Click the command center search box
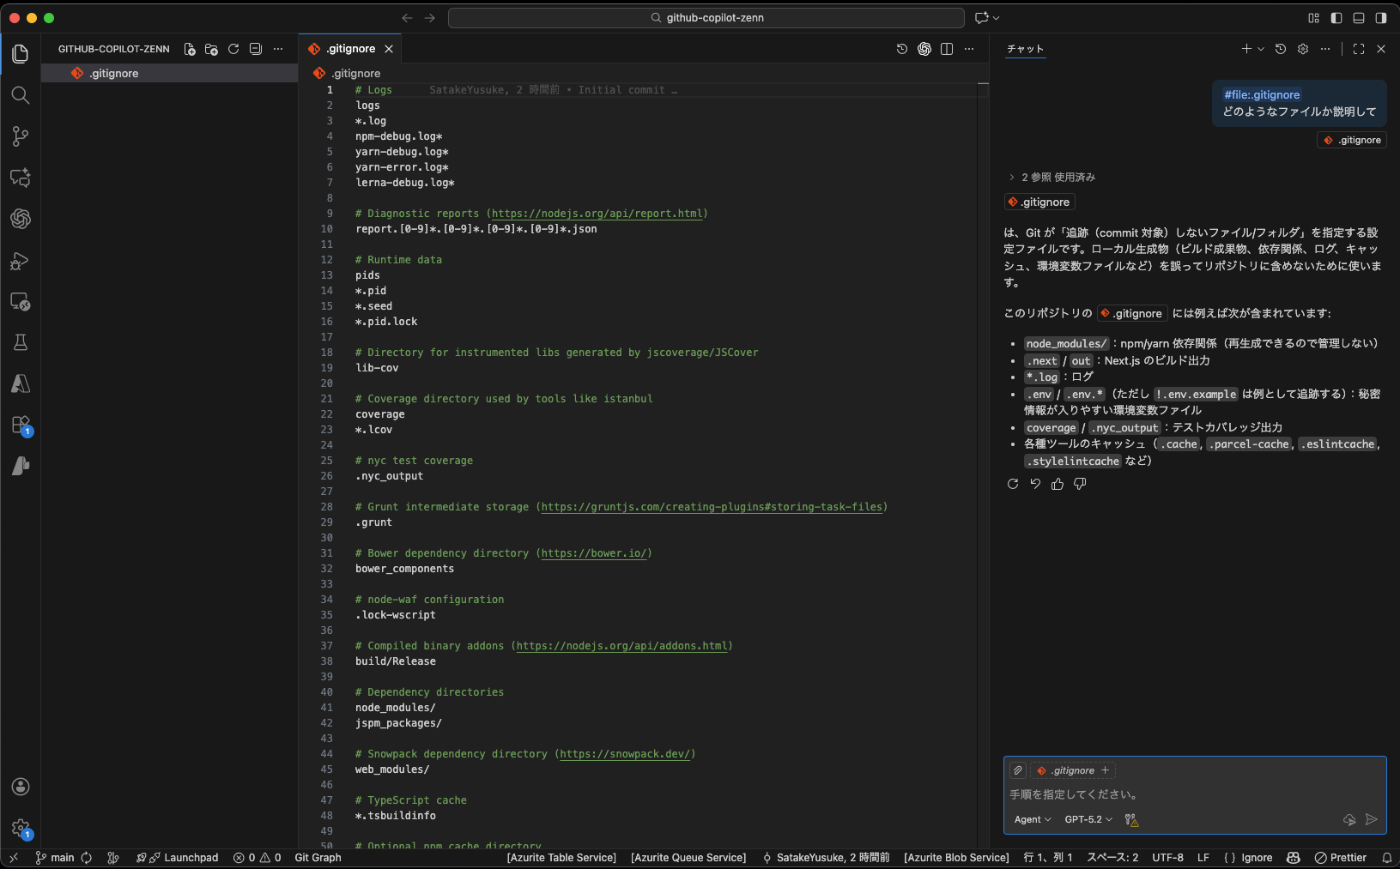 coord(706,18)
